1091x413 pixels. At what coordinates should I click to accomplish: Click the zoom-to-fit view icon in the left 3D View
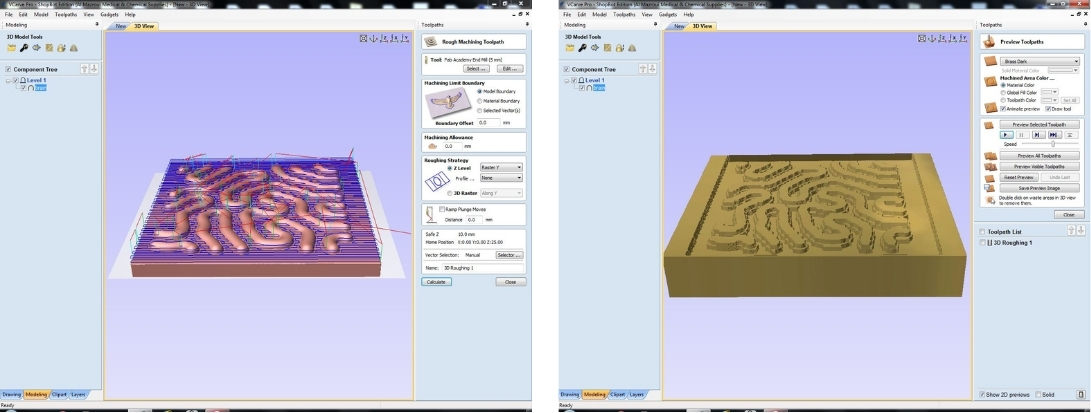(x=364, y=38)
